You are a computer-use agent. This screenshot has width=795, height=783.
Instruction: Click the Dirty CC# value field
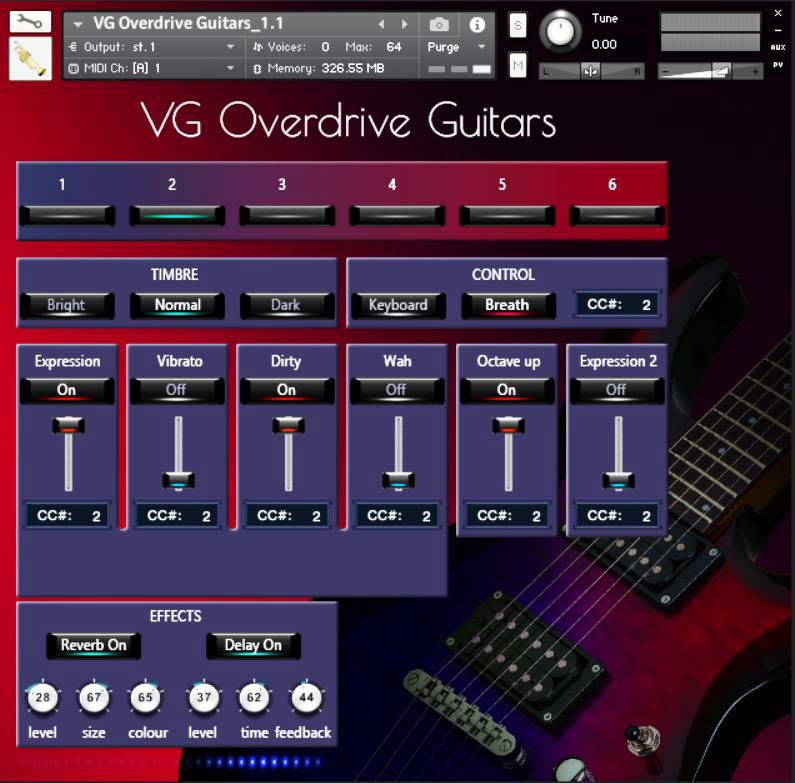(287, 516)
